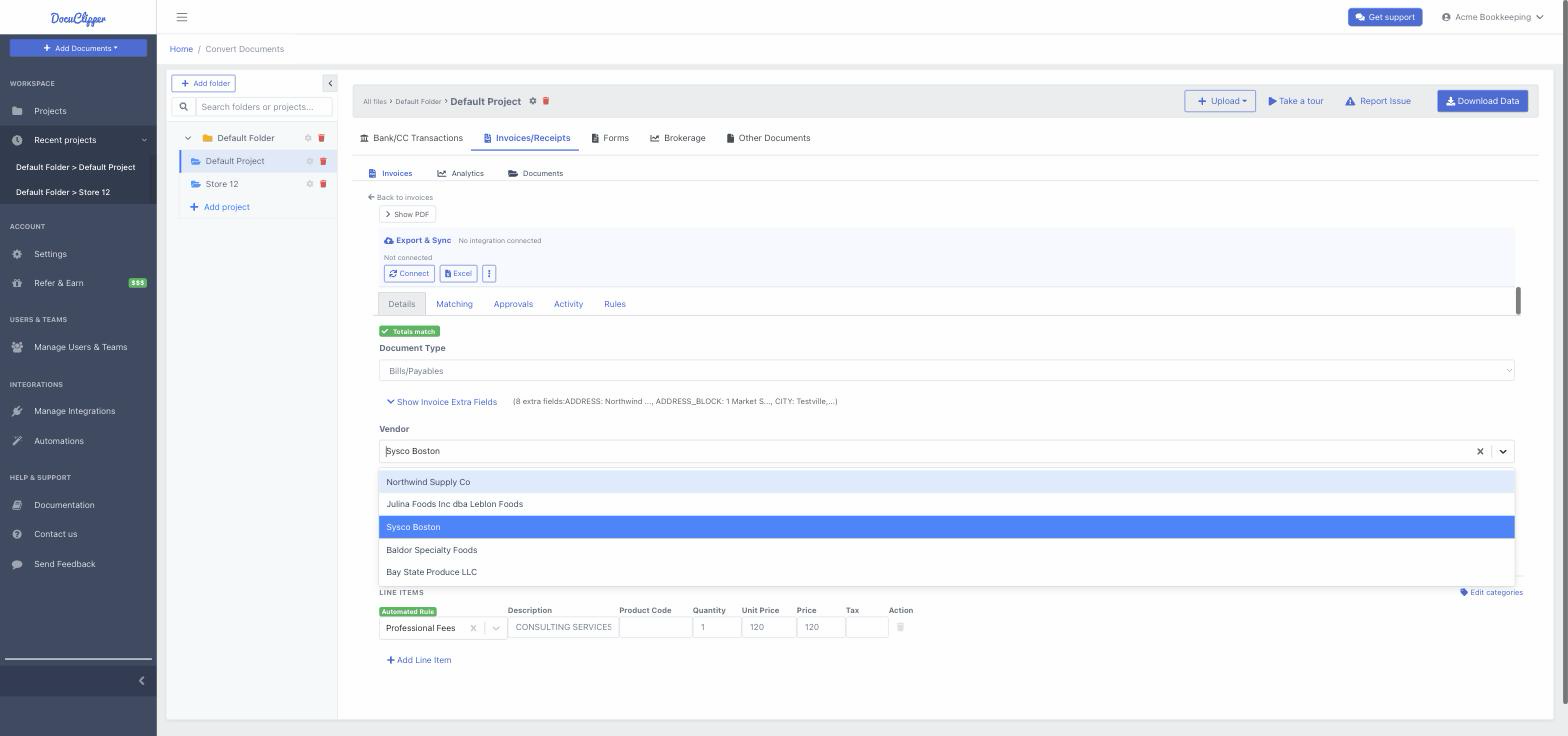Viewport: 1568px width, 736px height.
Task: Open the Professional Fees category dropdown arrow
Action: 495,629
